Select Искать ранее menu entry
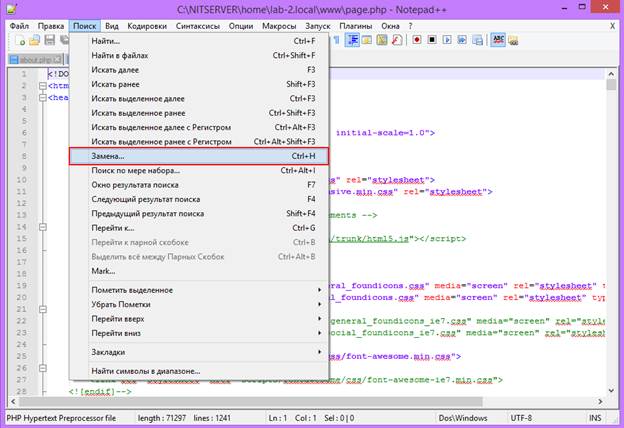Screen dimensions: 624x428 199,84
